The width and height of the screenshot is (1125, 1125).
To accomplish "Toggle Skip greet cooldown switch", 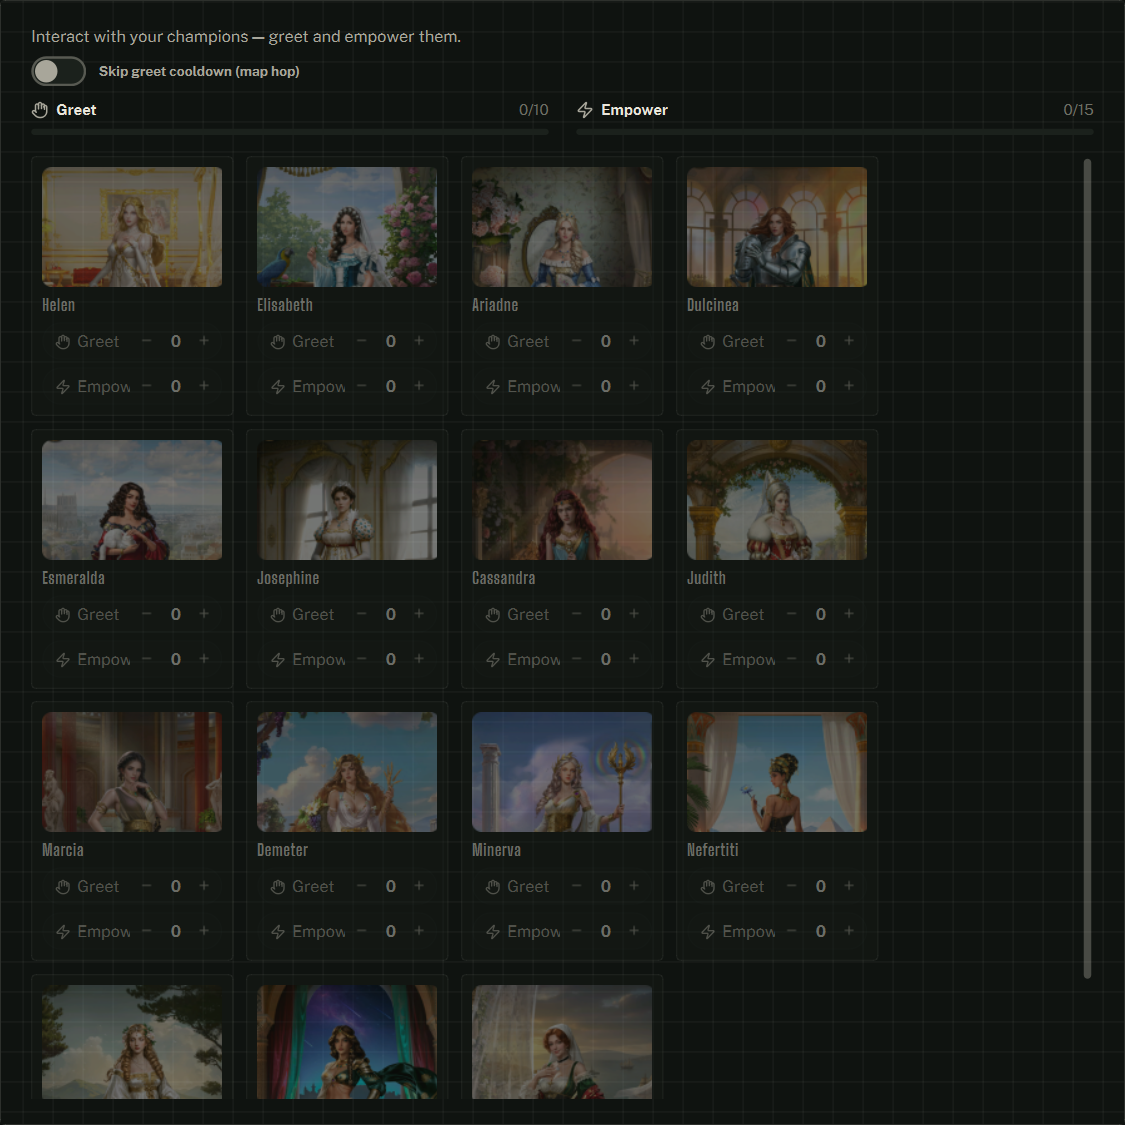I will (x=58, y=71).
